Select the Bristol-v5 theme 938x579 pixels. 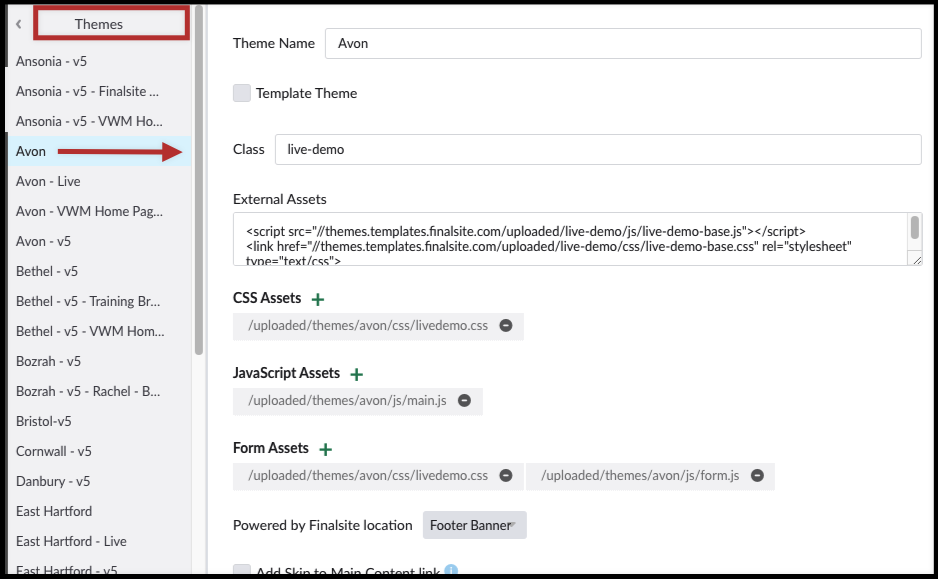click(x=99, y=421)
